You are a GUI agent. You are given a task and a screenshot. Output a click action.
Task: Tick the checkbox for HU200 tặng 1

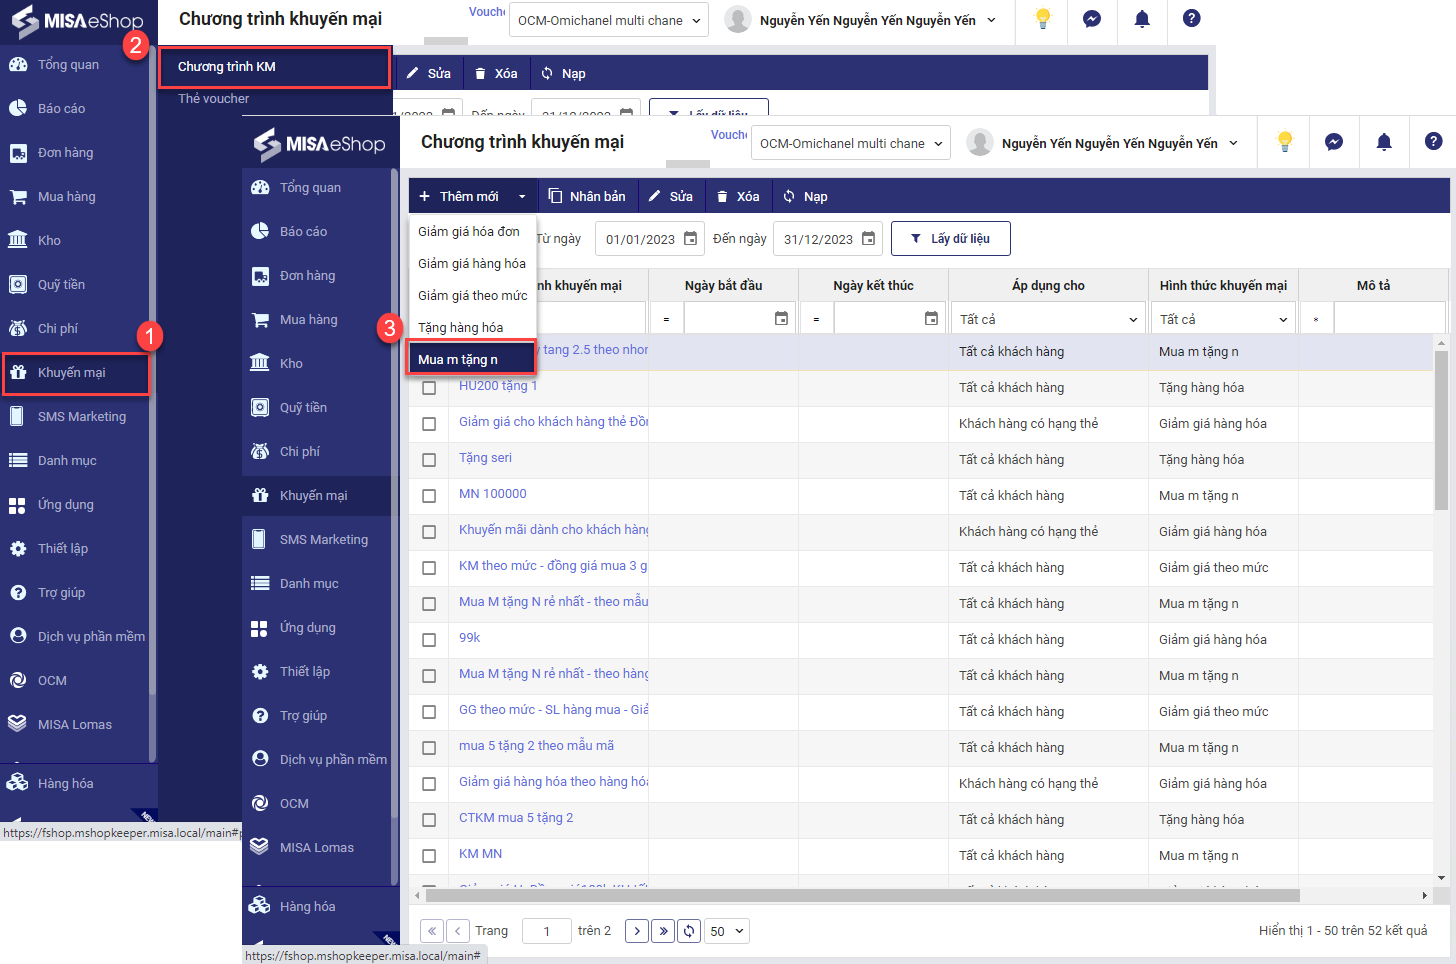tap(429, 388)
